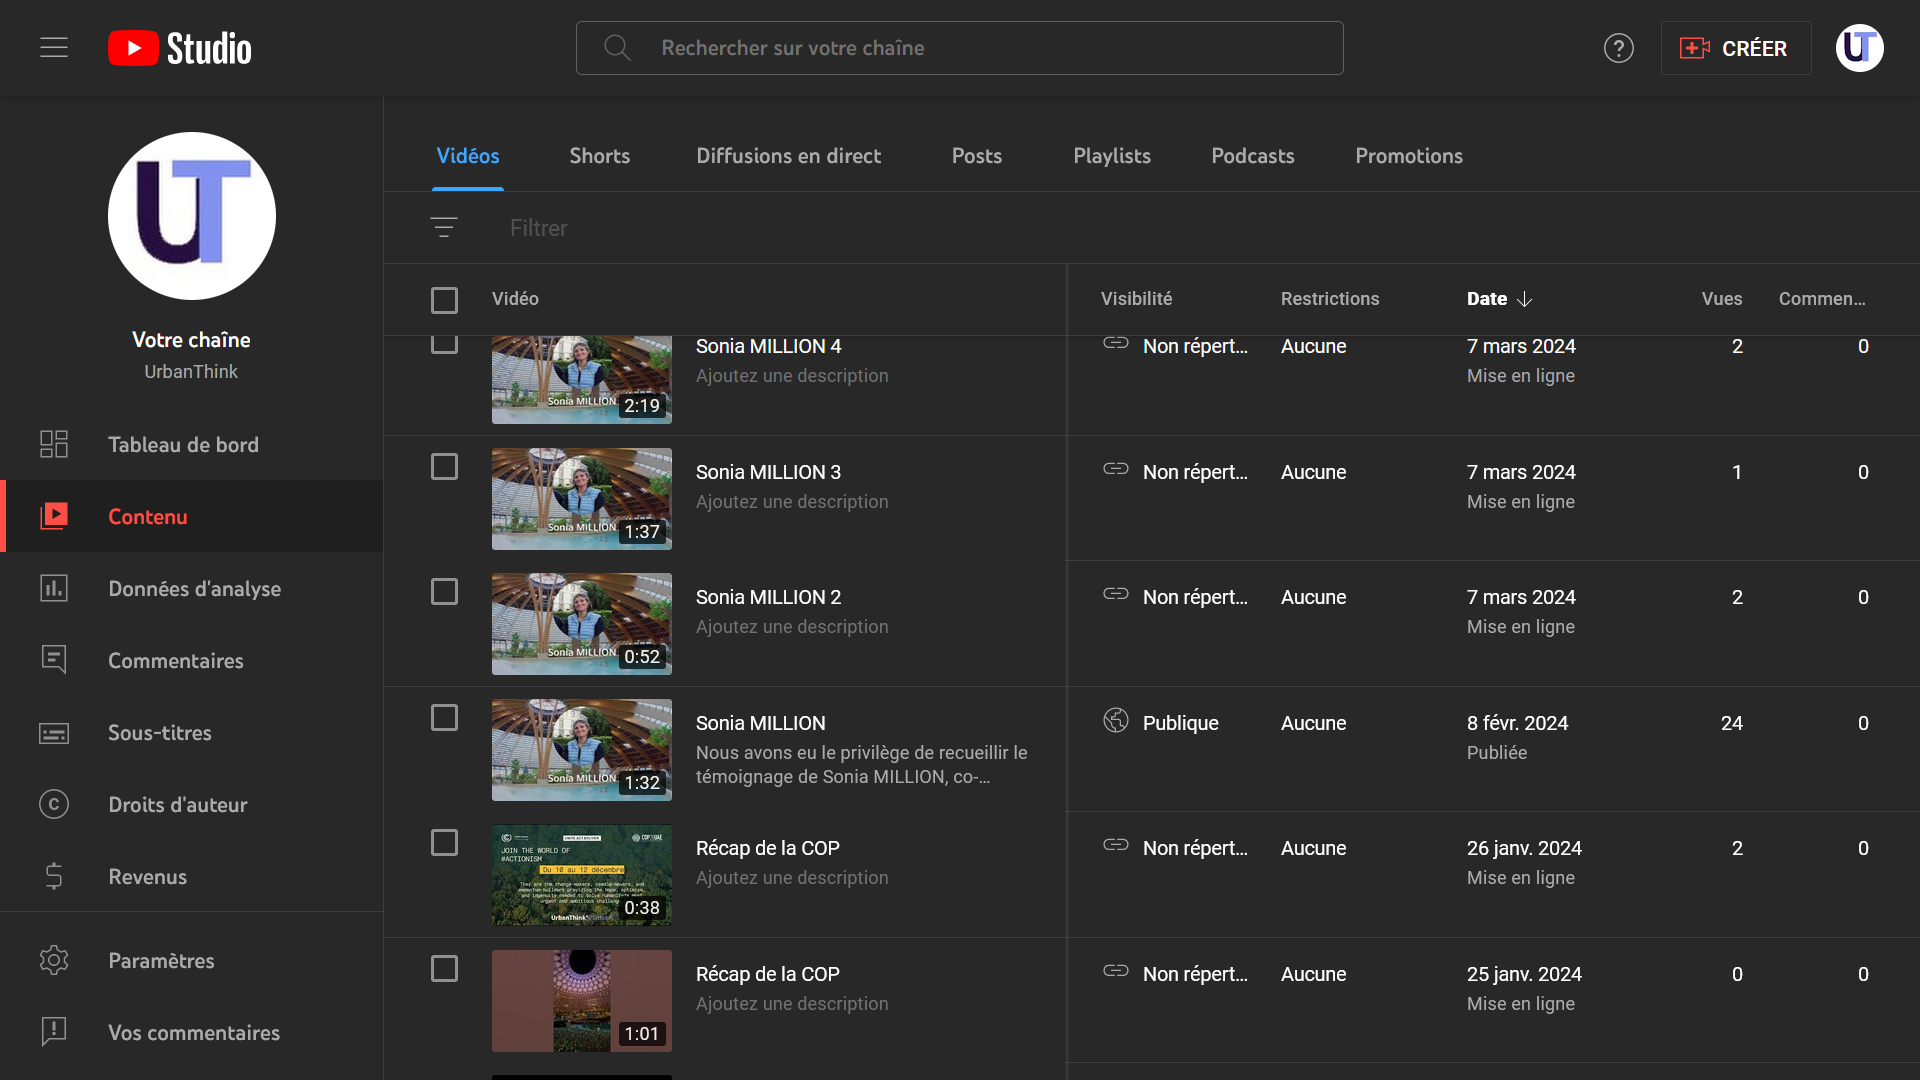Click the Visibilité column header

pyautogui.click(x=1136, y=299)
